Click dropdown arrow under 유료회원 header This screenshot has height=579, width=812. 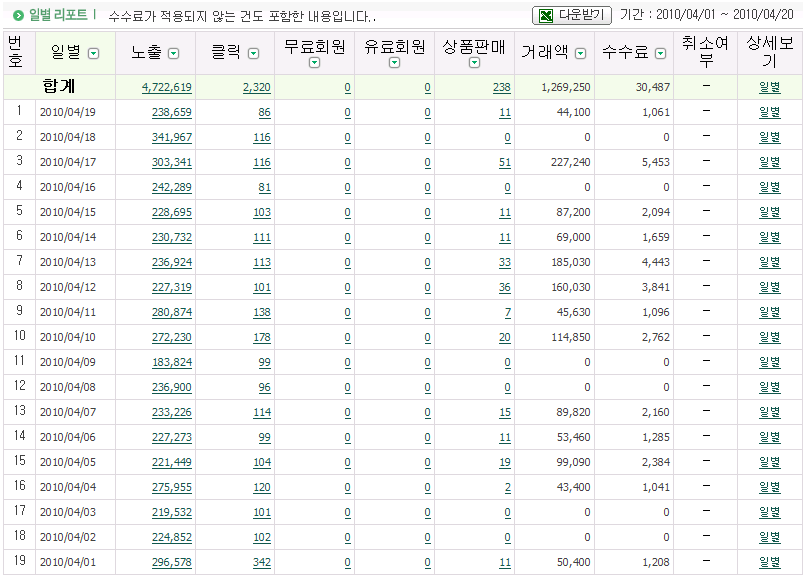[394, 63]
